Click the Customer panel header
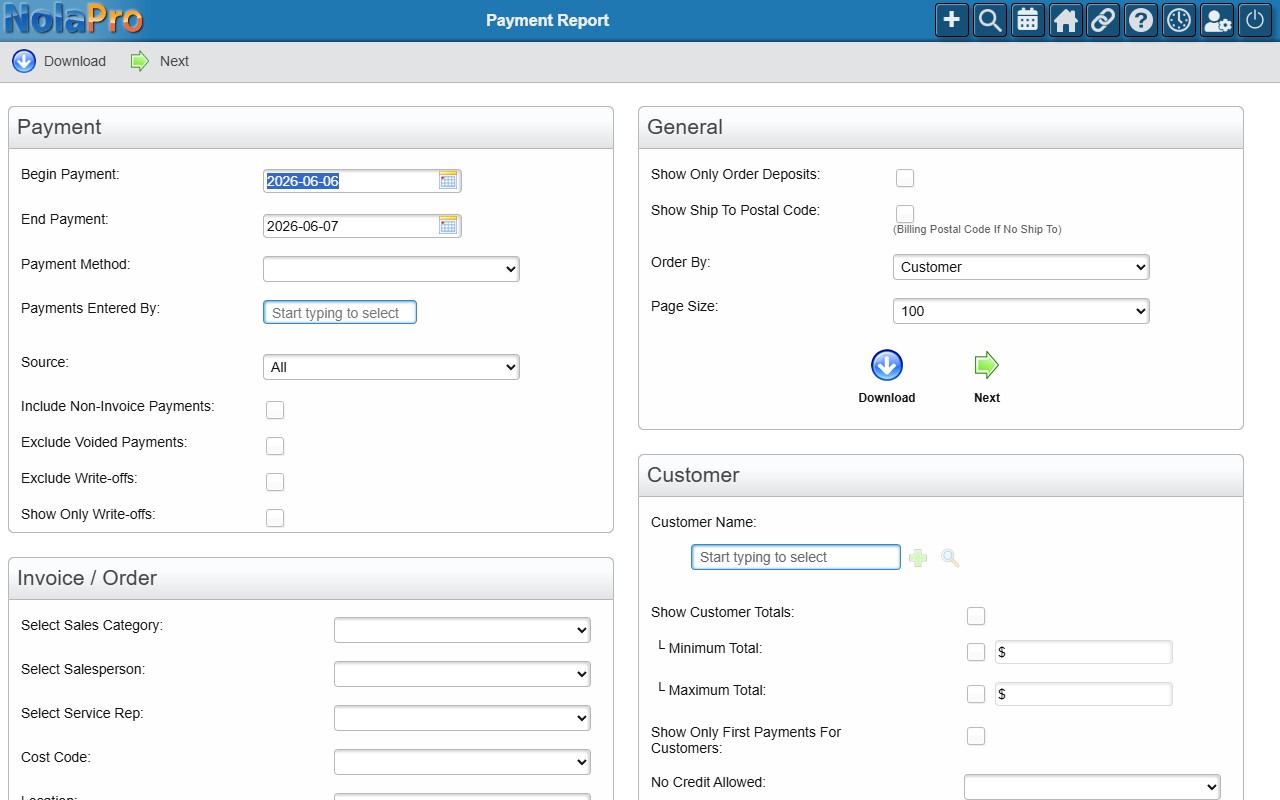This screenshot has height=800, width=1280. click(x=941, y=476)
